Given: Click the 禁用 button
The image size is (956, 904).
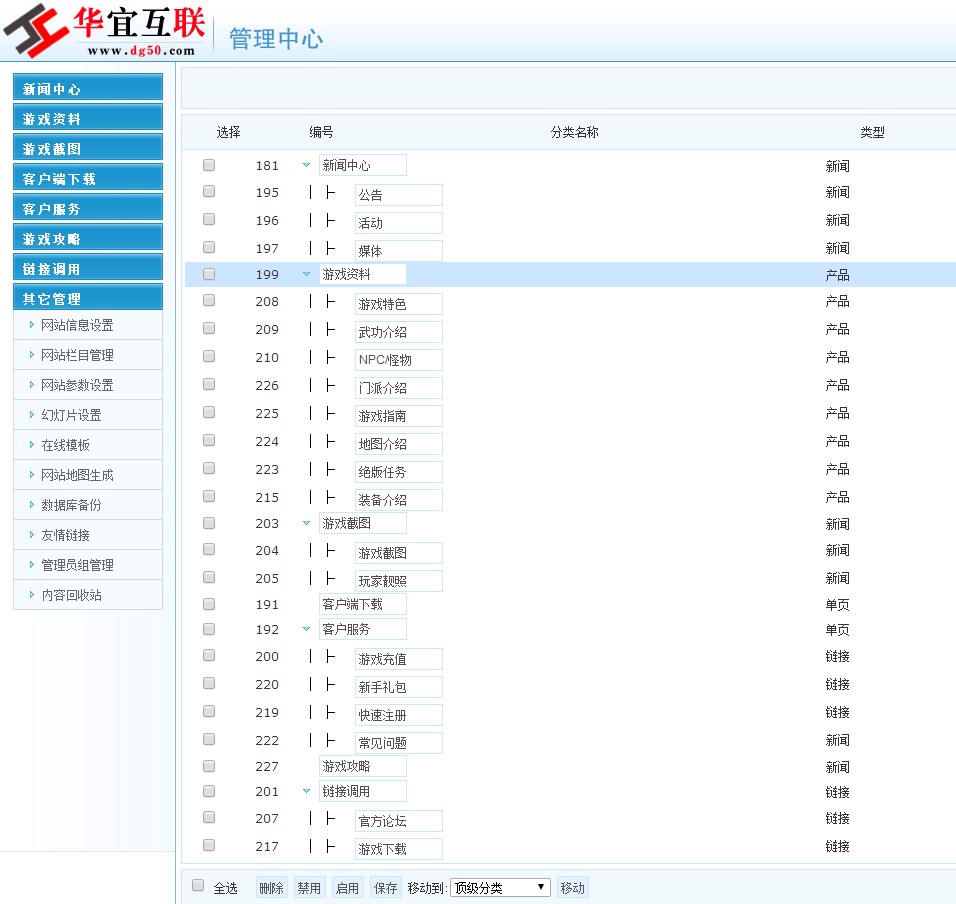Looking at the screenshot, I should (309, 888).
